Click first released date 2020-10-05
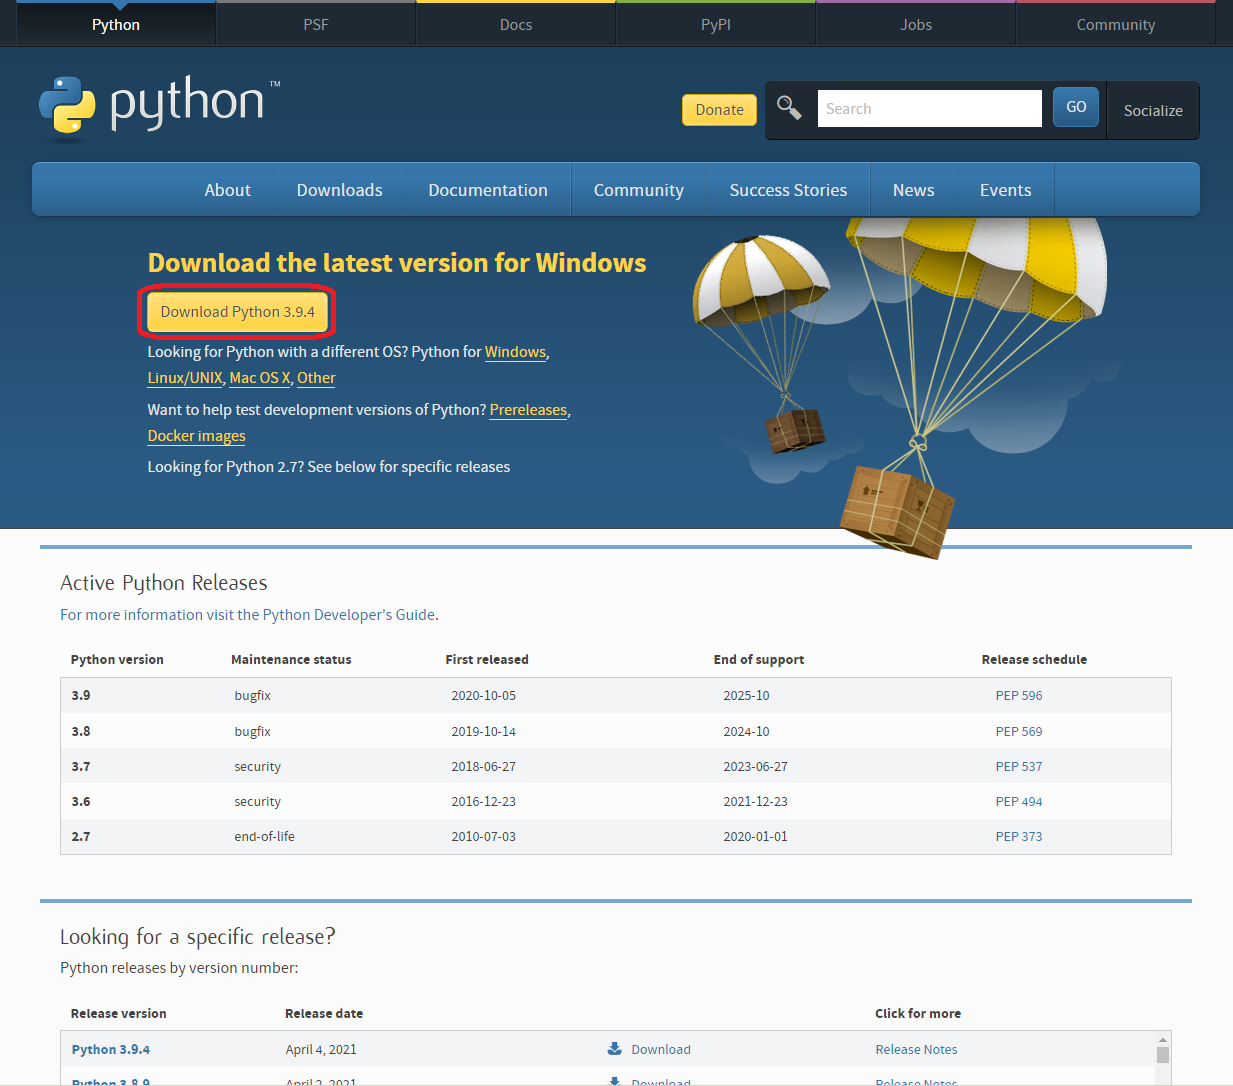Image resolution: width=1233 pixels, height=1086 pixels. click(x=484, y=696)
